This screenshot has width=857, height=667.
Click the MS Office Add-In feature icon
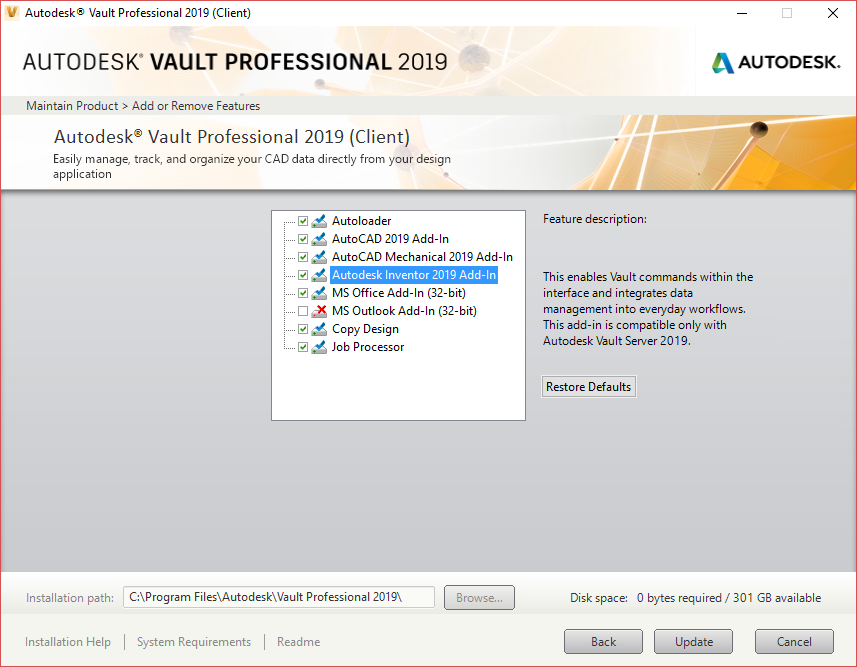pos(319,293)
